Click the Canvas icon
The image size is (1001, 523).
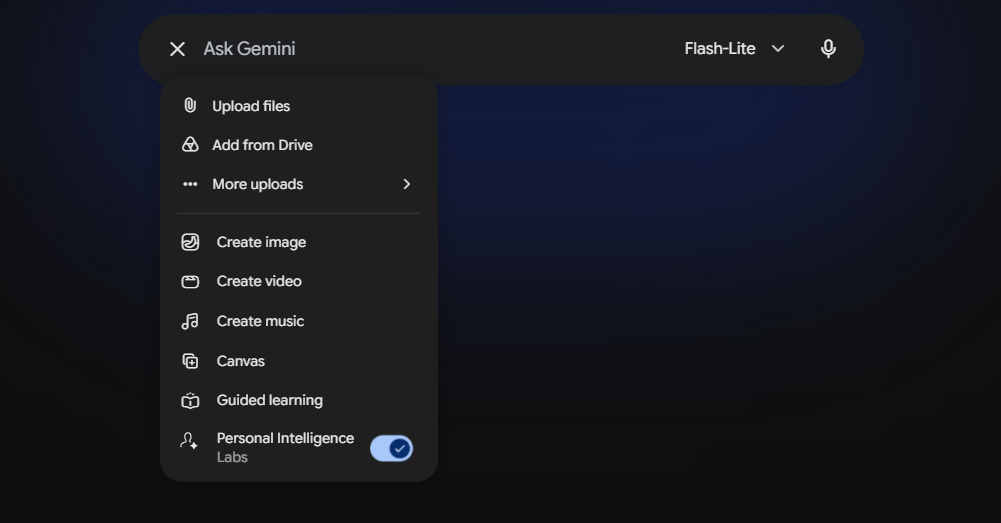[x=190, y=361]
